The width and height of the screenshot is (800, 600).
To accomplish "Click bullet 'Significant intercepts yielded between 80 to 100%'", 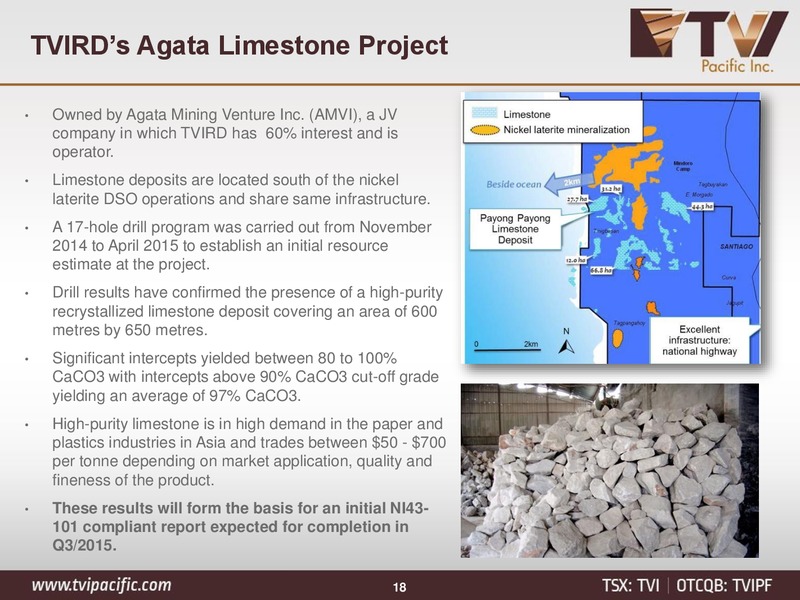I will pos(245,377).
